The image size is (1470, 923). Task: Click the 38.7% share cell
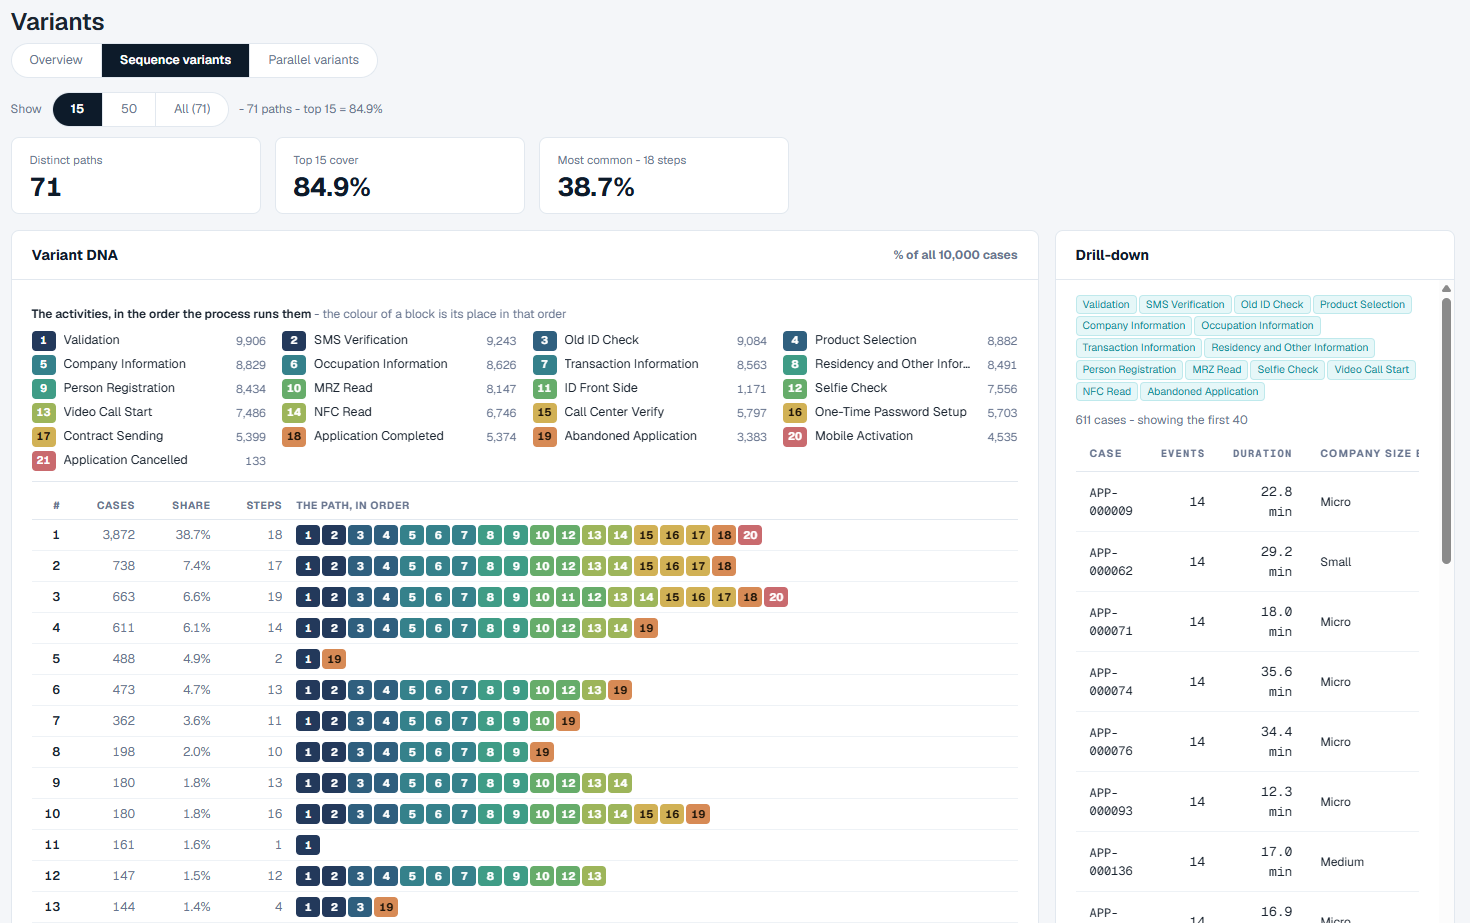click(x=193, y=535)
